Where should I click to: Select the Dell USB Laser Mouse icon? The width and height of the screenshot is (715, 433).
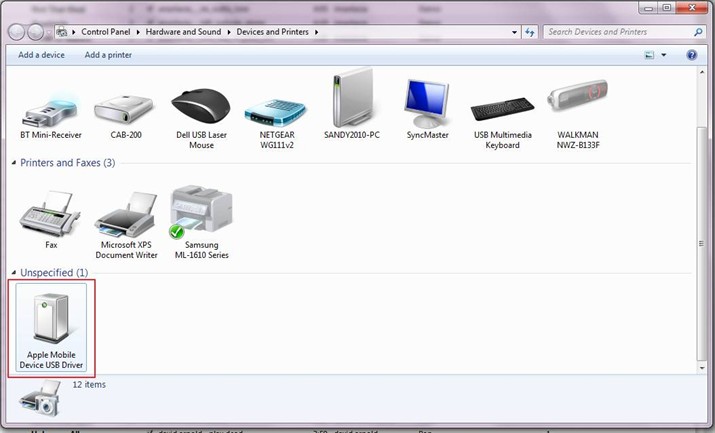[201, 108]
